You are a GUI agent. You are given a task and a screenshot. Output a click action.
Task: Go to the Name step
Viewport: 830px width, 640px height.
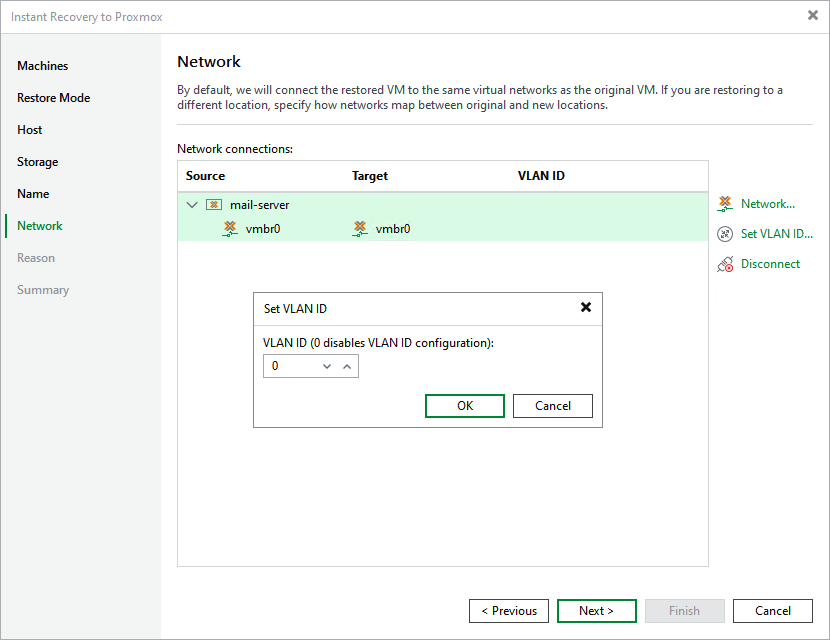point(33,194)
